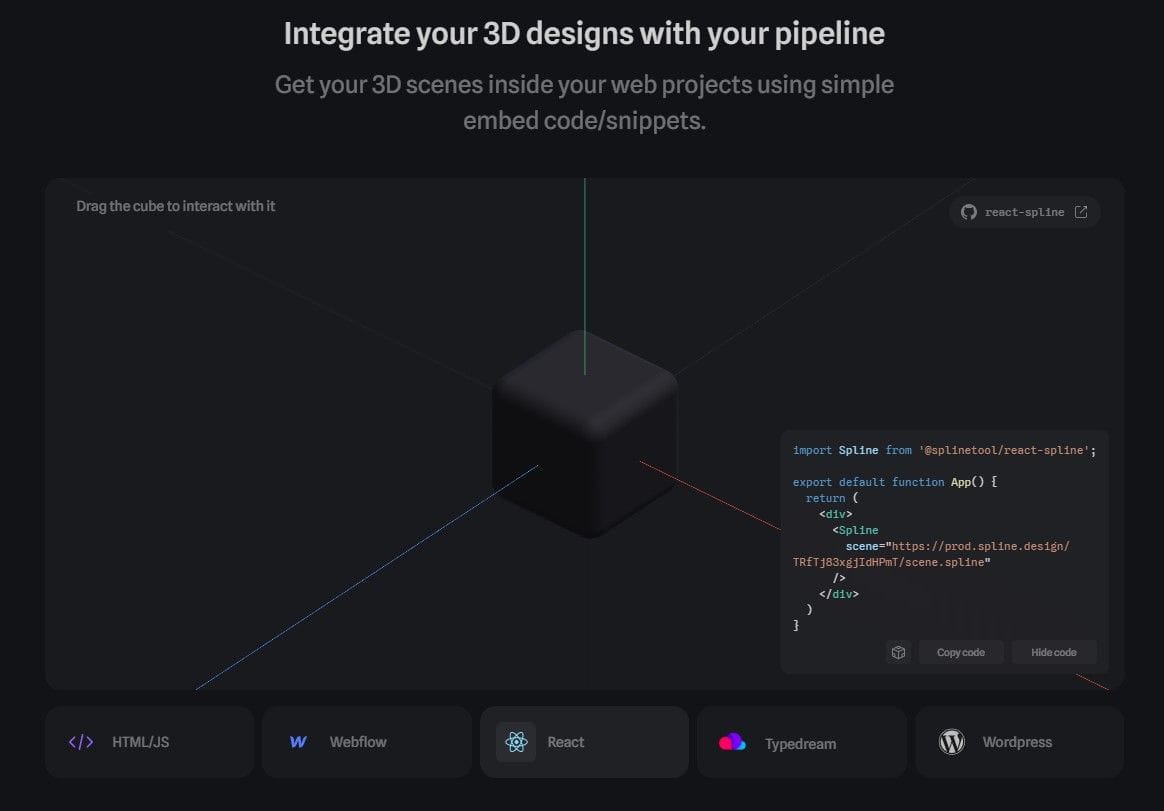Open the react-spline GitHub repository link
This screenshot has width=1164, height=811.
(x=1024, y=212)
